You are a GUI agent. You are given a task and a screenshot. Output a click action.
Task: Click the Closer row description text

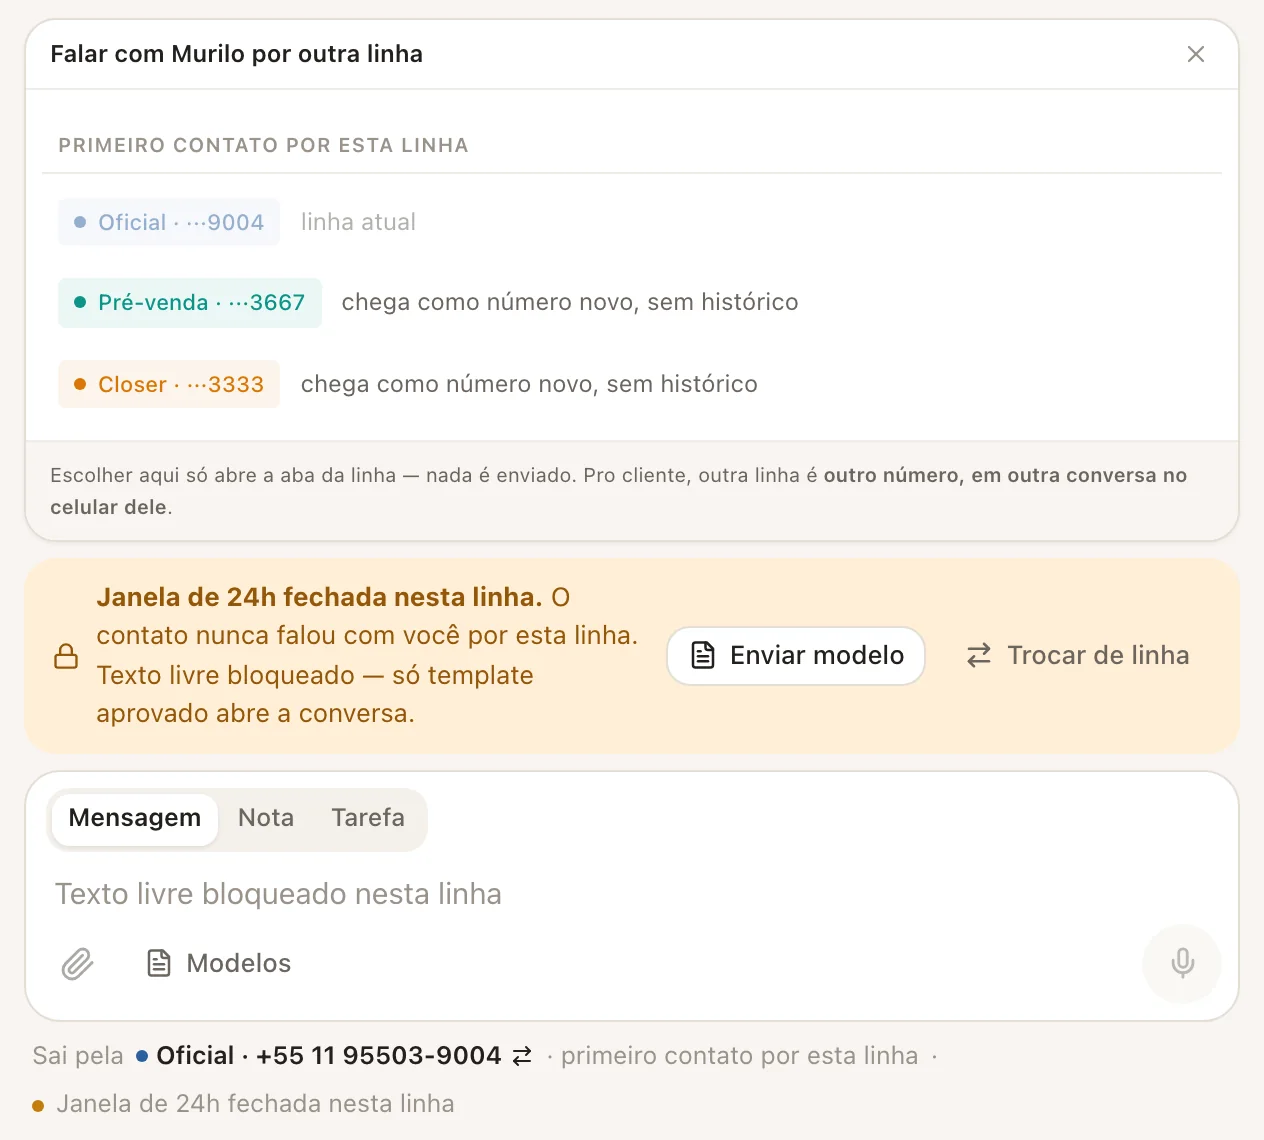pos(529,384)
